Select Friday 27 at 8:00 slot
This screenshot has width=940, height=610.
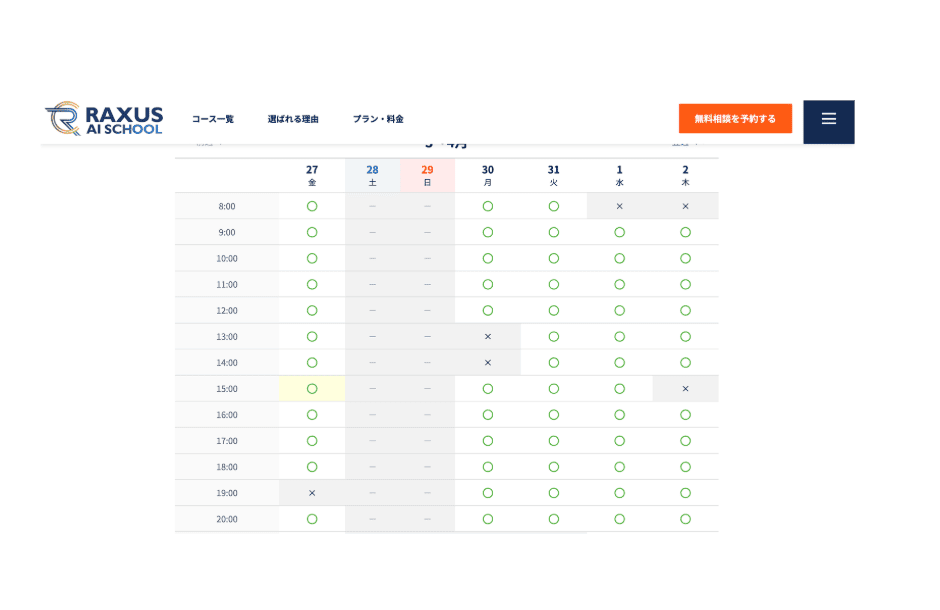coord(312,206)
